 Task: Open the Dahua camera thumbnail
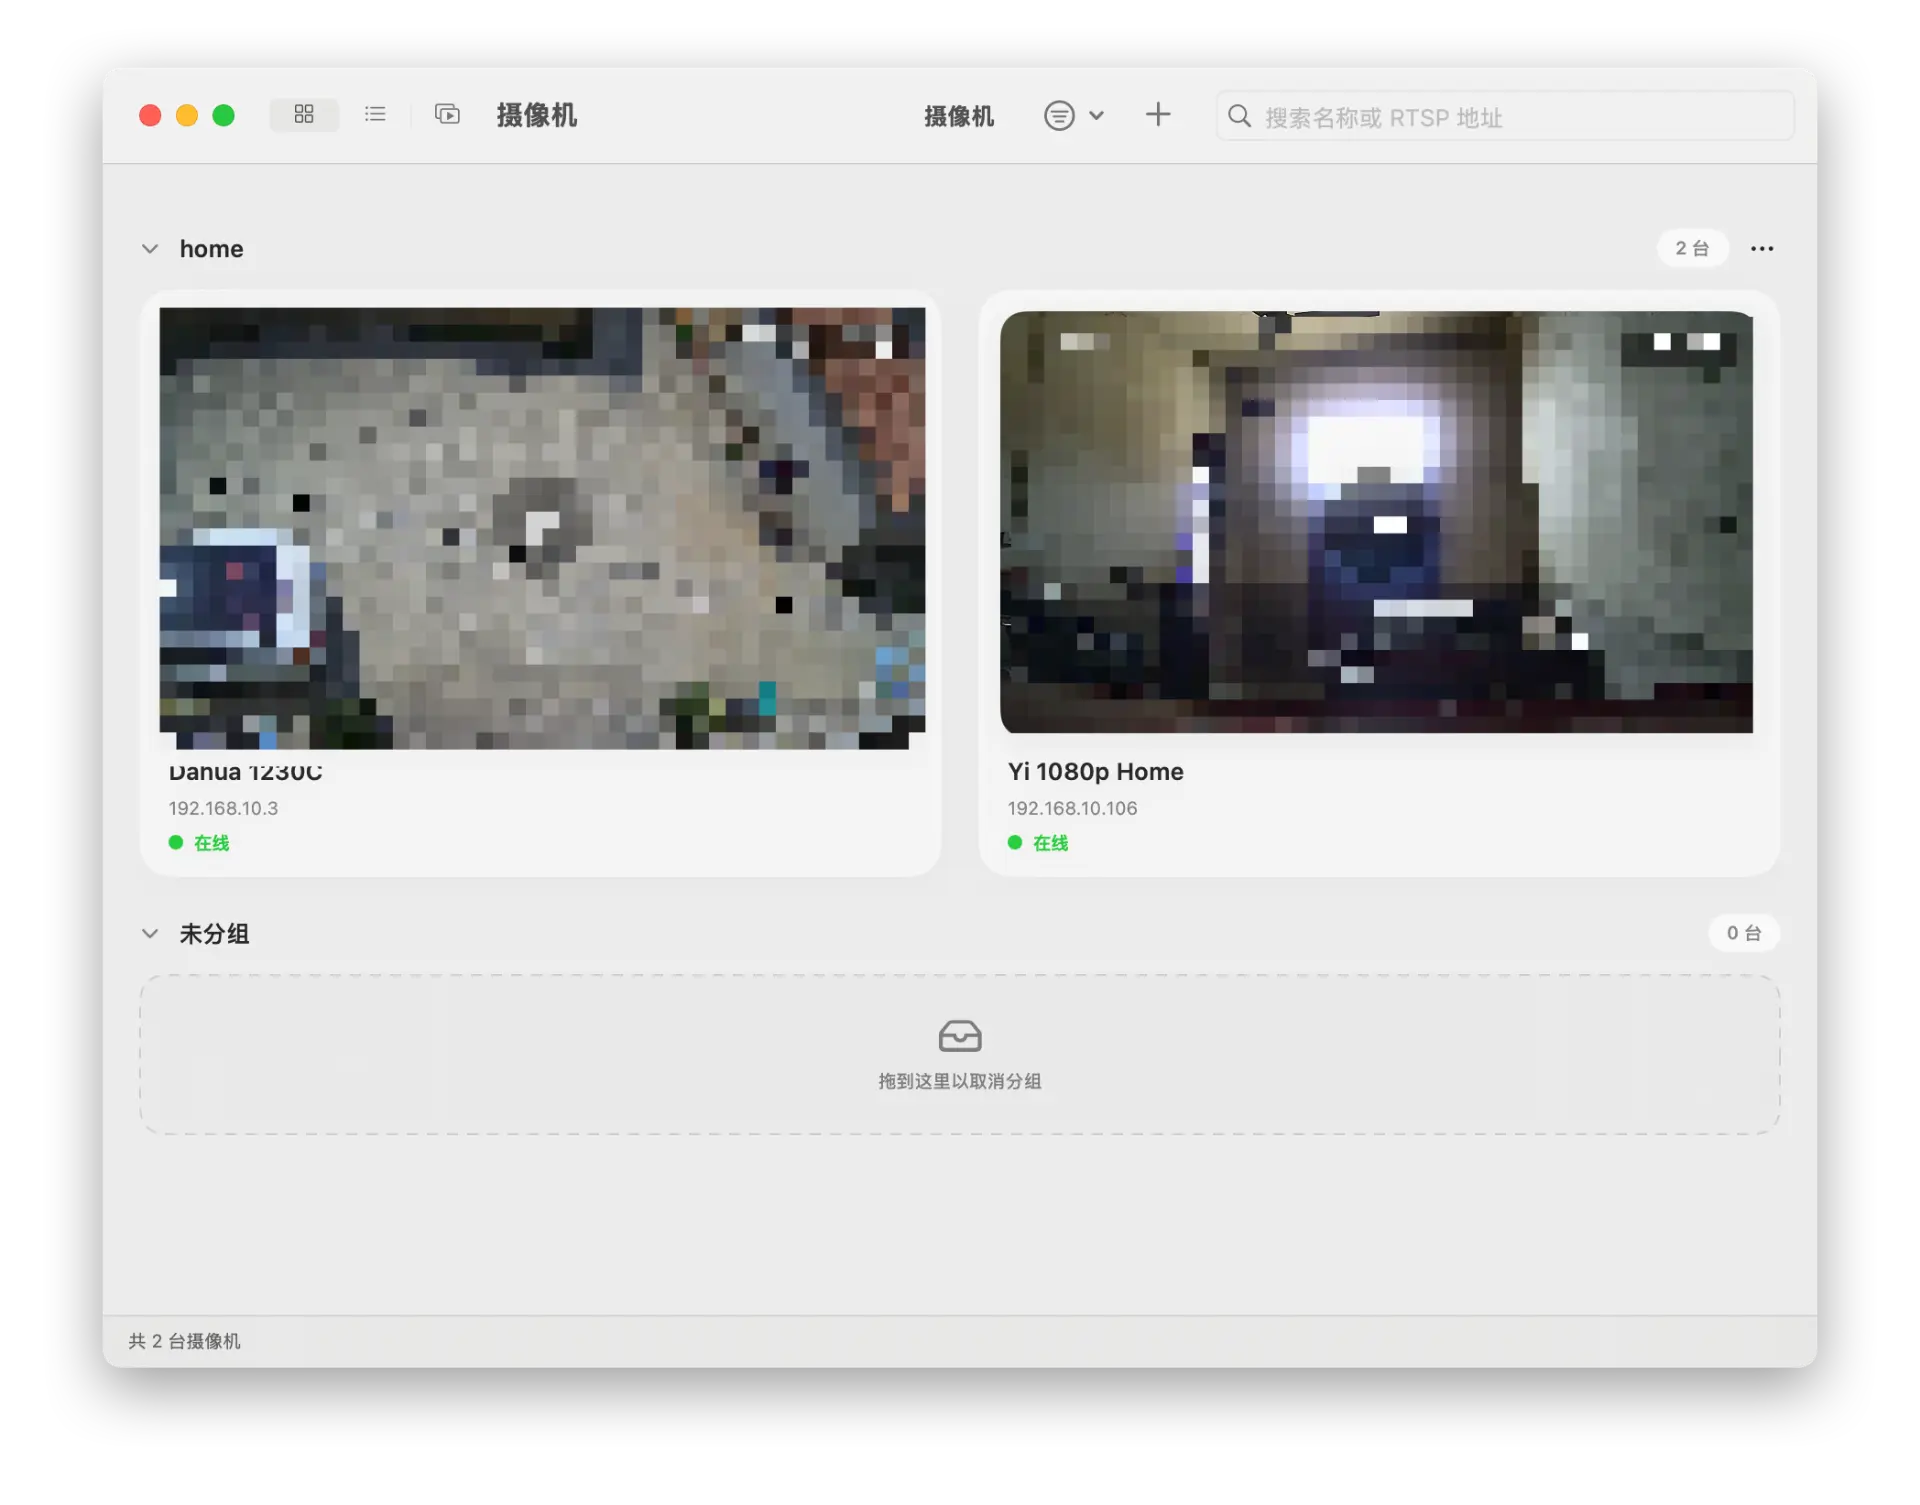[542, 527]
